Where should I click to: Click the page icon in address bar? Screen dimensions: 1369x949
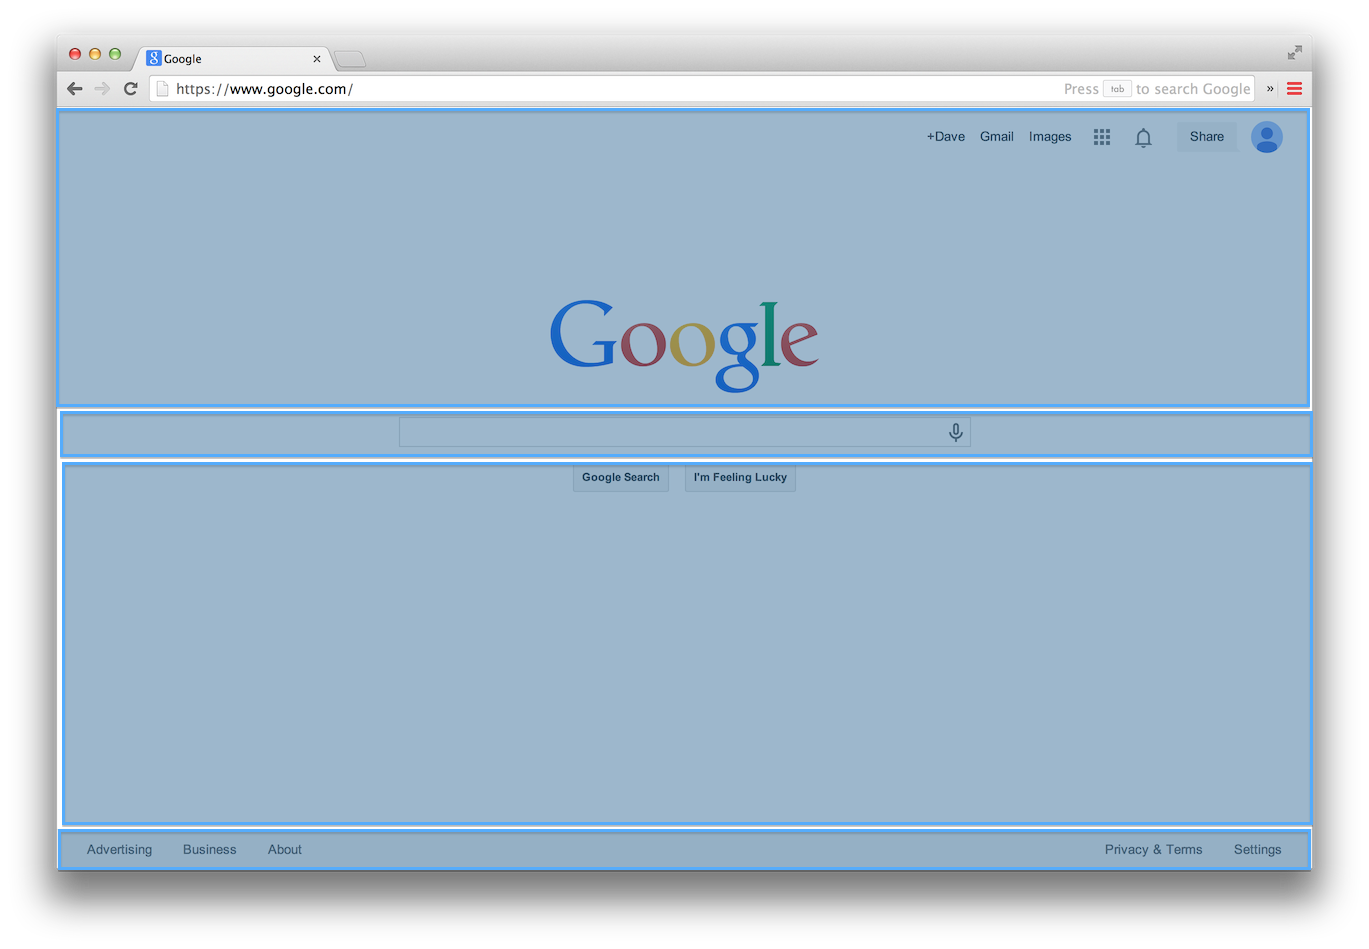click(163, 89)
